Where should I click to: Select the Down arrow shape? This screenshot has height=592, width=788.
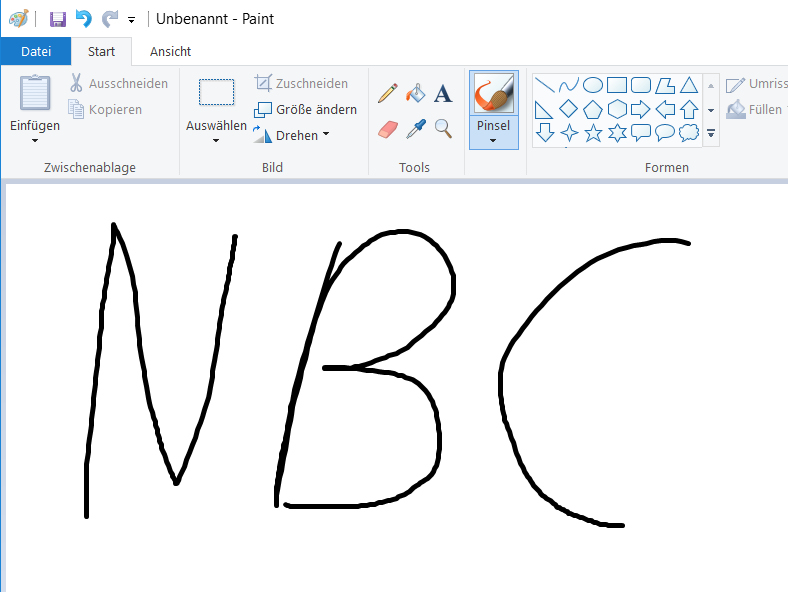click(x=544, y=133)
